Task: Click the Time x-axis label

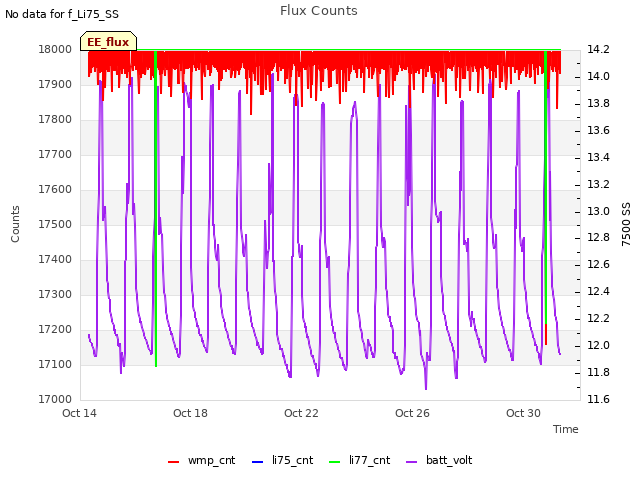Action: pyautogui.click(x=566, y=429)
